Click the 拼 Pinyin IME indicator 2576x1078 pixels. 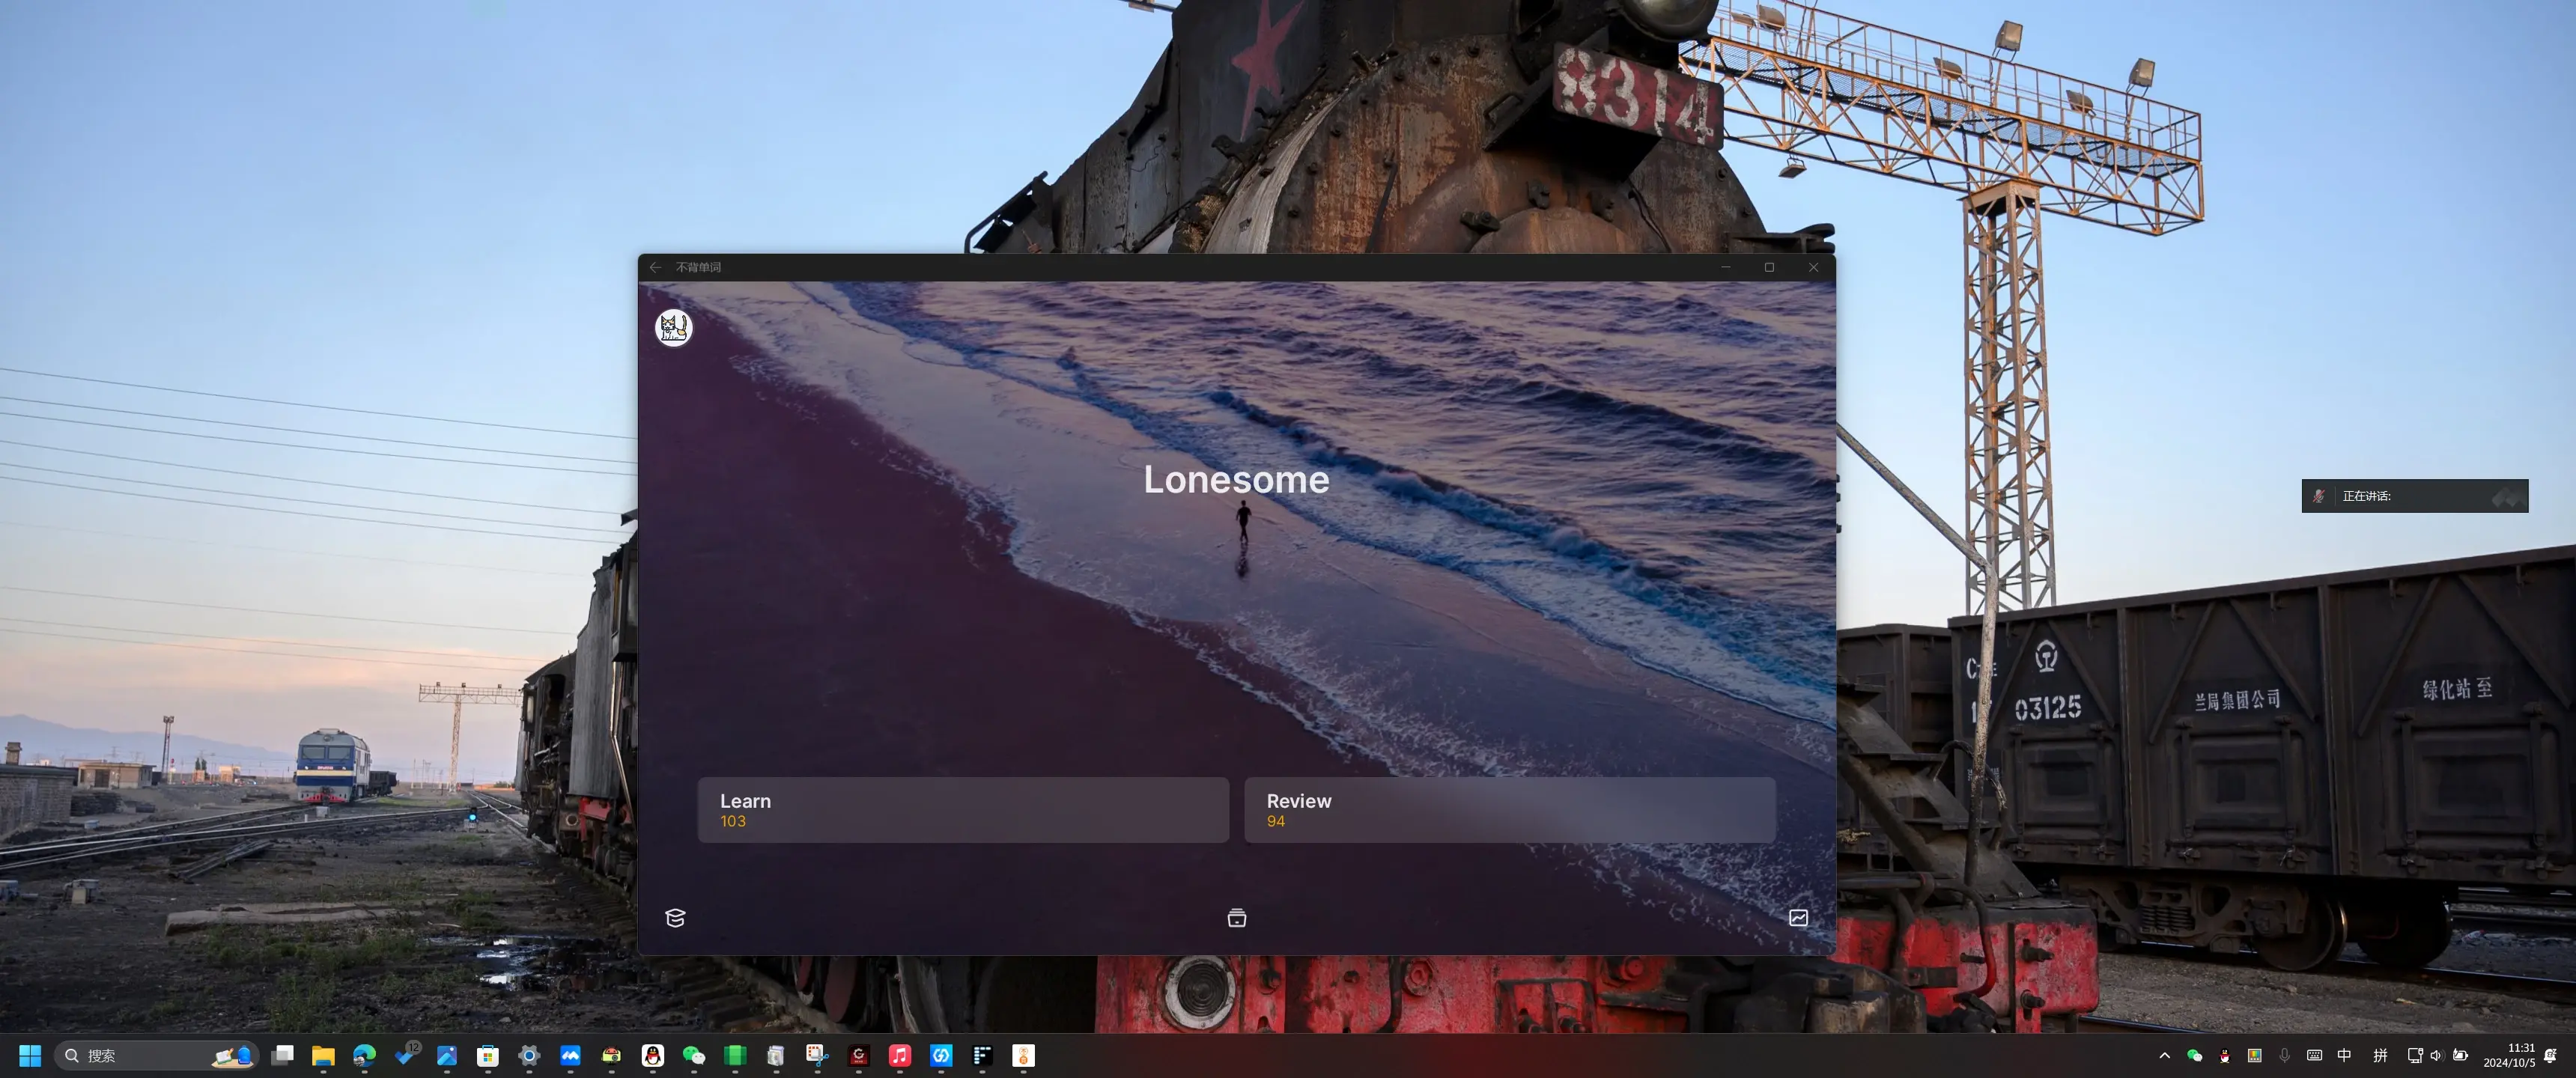tap(2380, 1055)
